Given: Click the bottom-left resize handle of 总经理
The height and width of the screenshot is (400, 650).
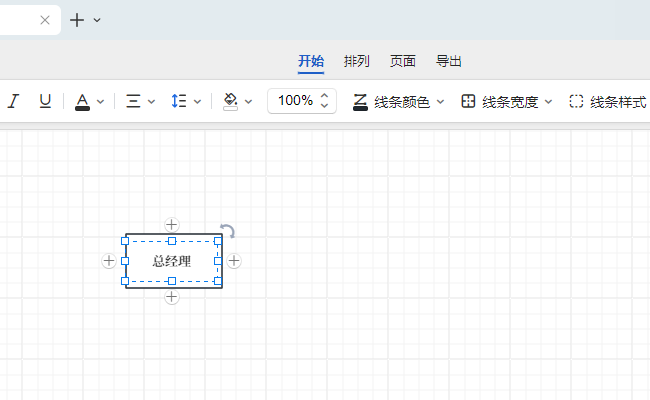Looking at the screenshot, I should 125,281.
